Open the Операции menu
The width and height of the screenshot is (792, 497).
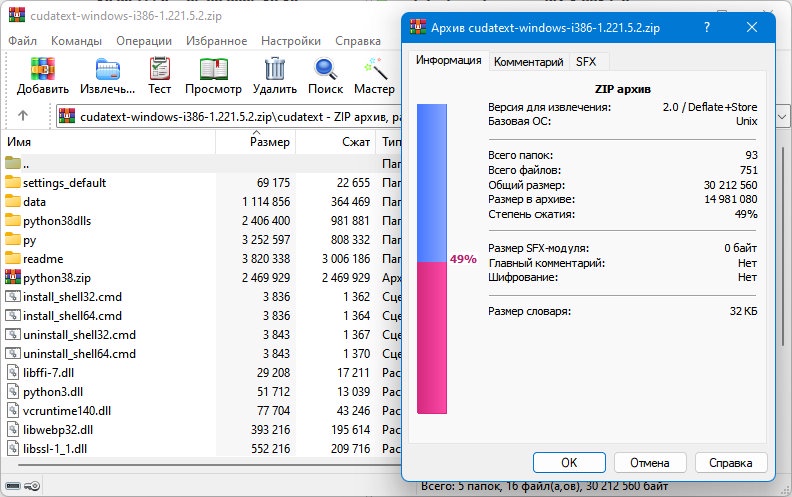tap(144, 41)
